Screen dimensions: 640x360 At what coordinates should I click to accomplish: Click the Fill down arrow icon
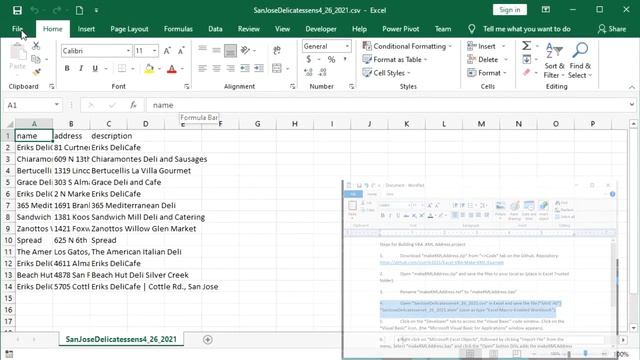(527, 59)
